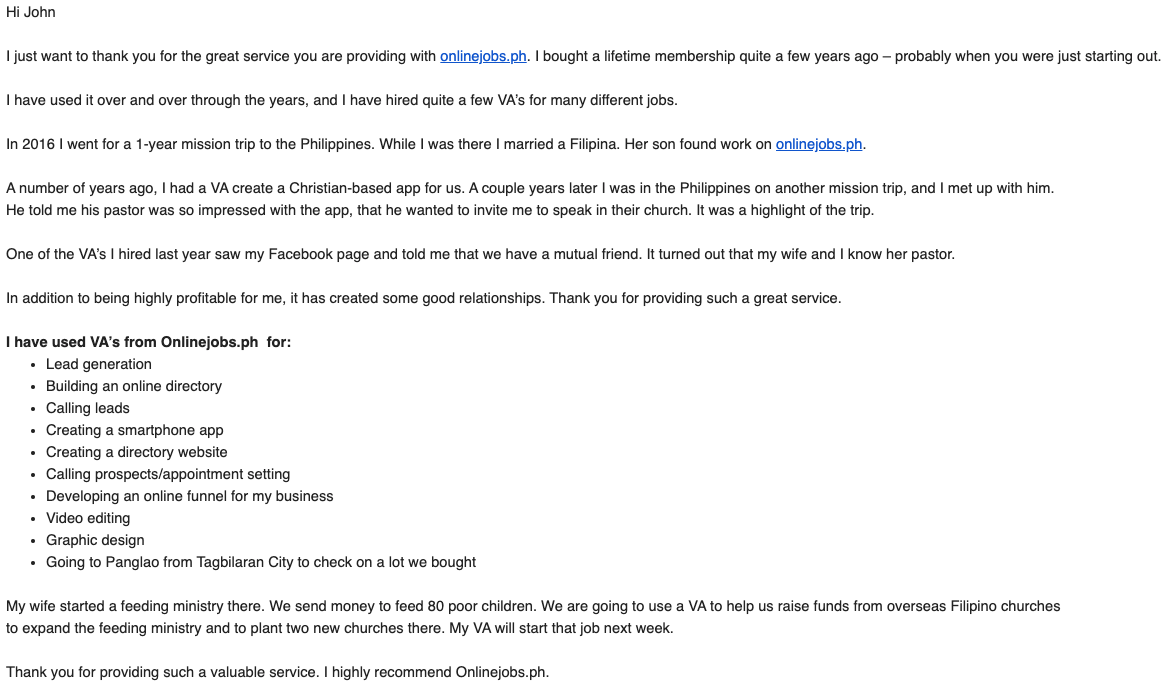Click the "Video editing" bullet item
1167x683 pixels.
point(88,518)
